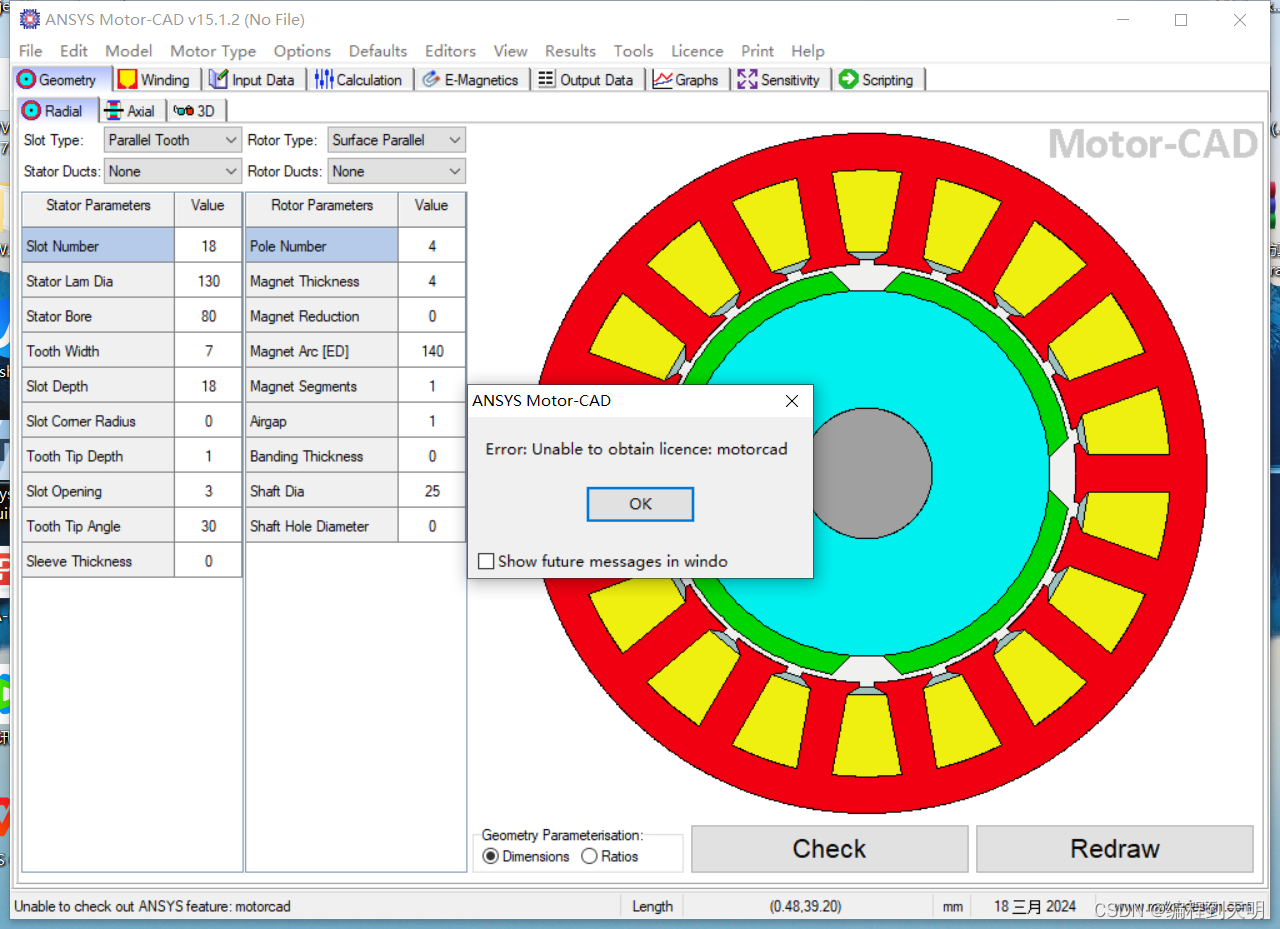
Task: Click the 3D glasses sub-tab icon
Action: tap(183, 111)
